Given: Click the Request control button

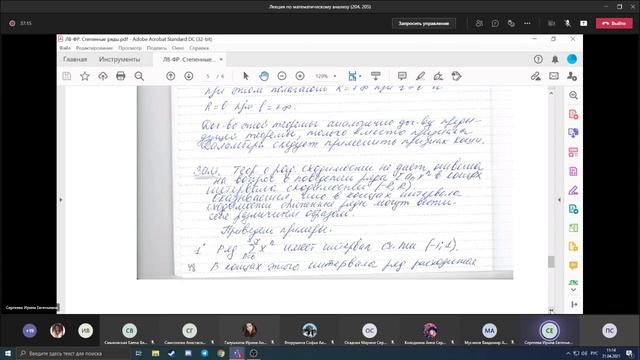Looking at the screenshot, I should (x=424, y=23).
